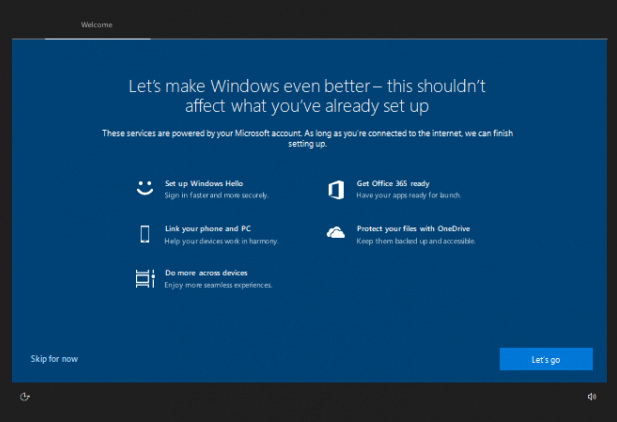617x422 pixels.
Task: Click 'Enjoy more seamless experiences' text
Action: click(218, 285)
